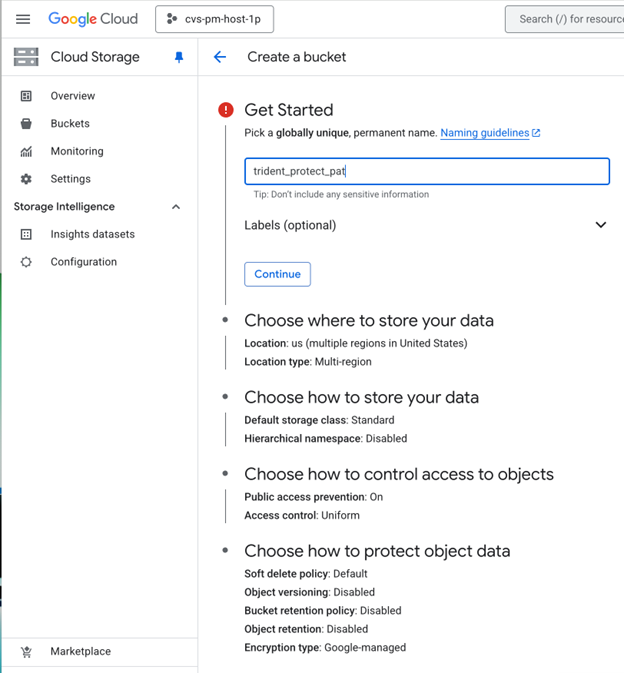The height and width of the screenshot is (674, 624).
Task: Open the Marketplace menu item
Action: [80, 652]
